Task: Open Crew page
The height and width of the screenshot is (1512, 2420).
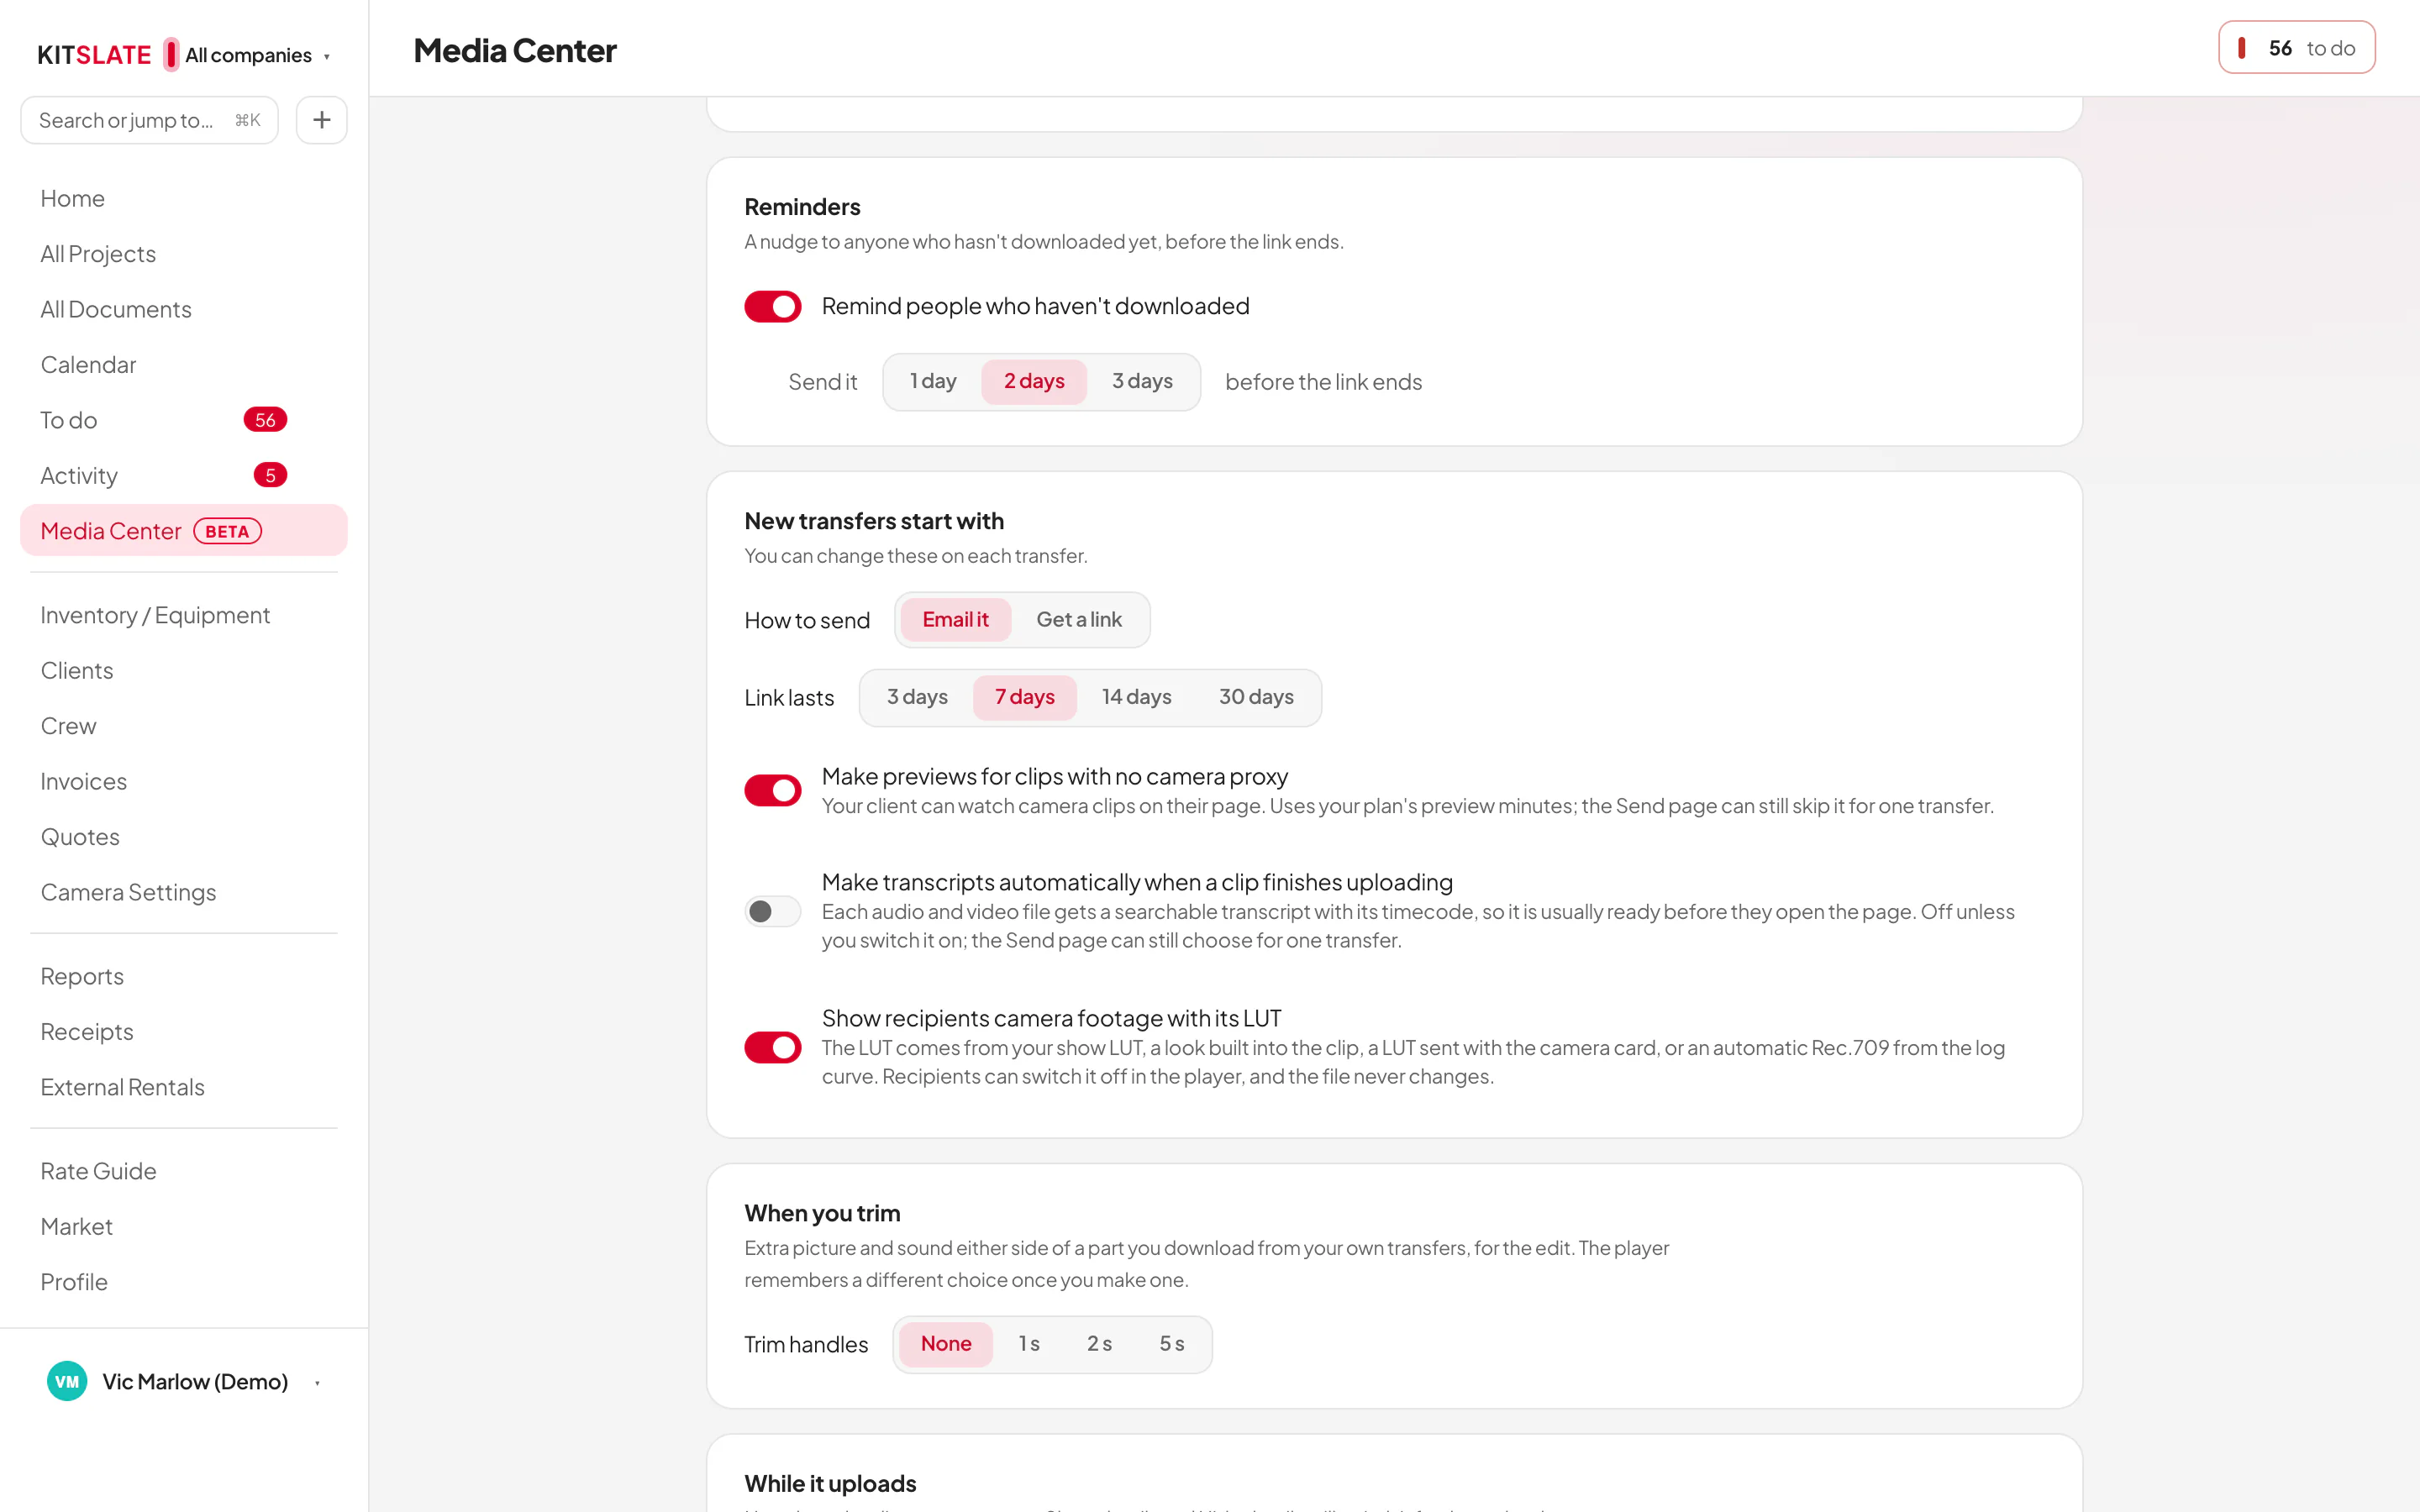Action: 184,726
